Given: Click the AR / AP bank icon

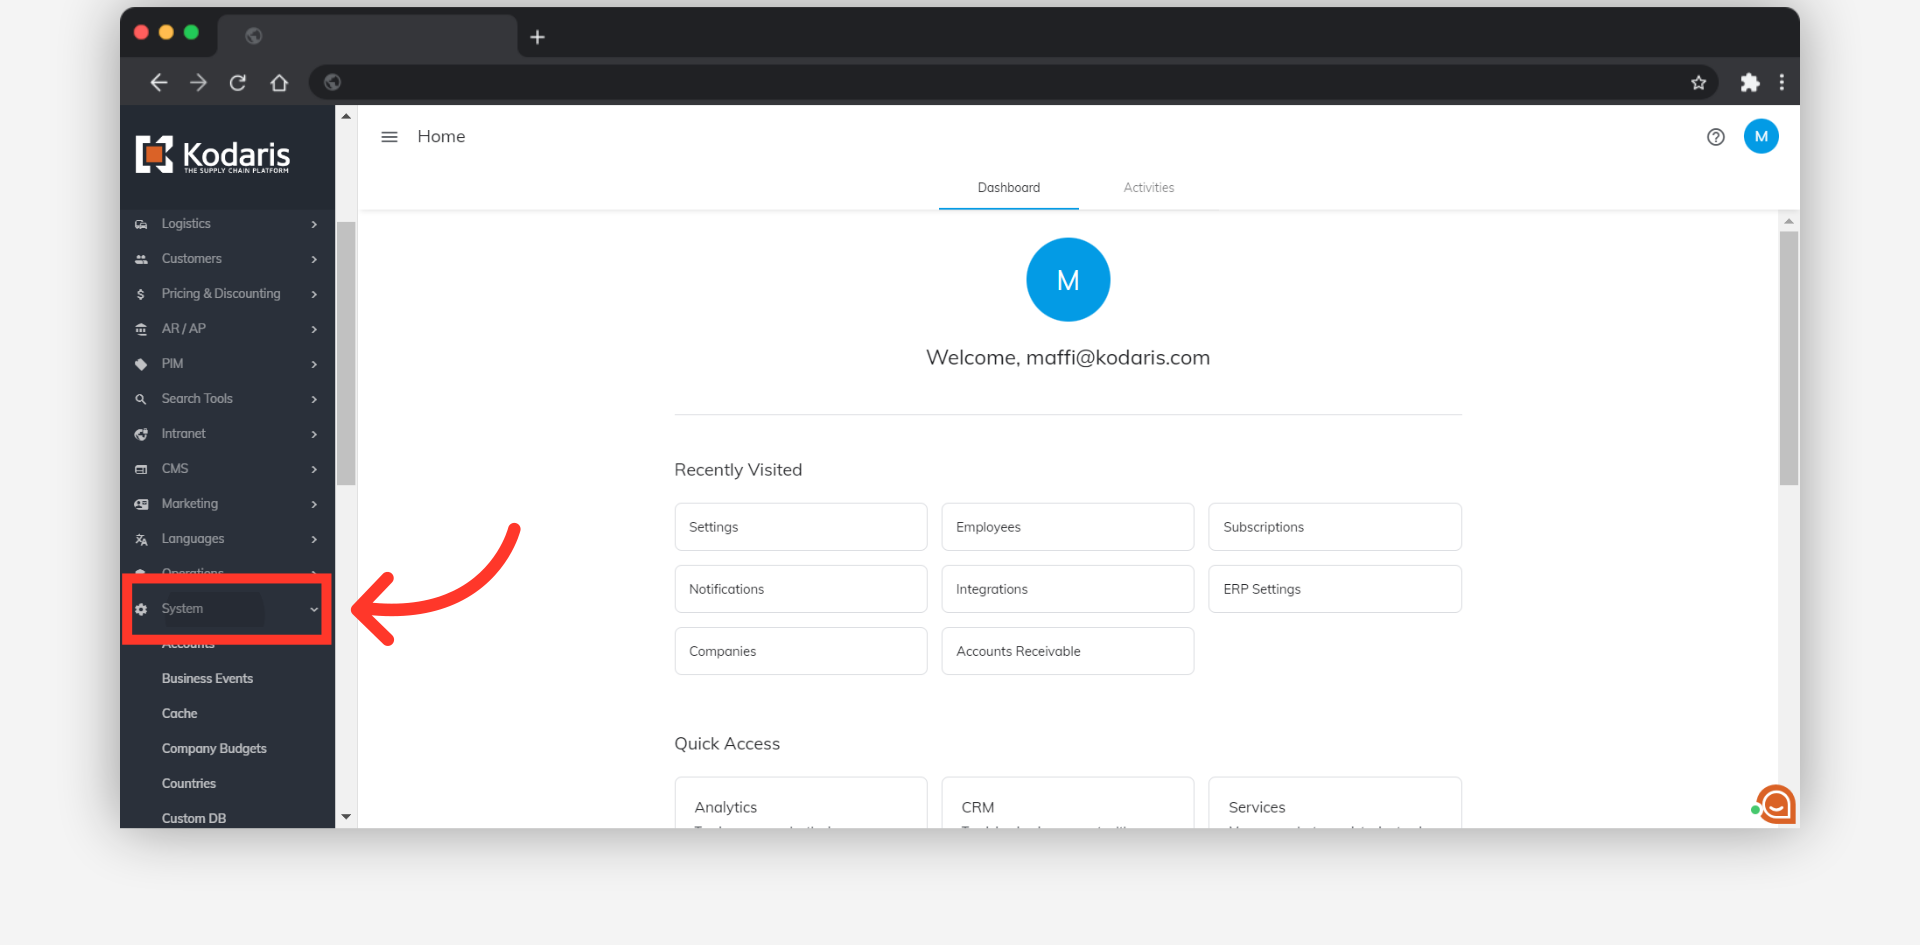Looking at the screenshot, I should 141,329.
